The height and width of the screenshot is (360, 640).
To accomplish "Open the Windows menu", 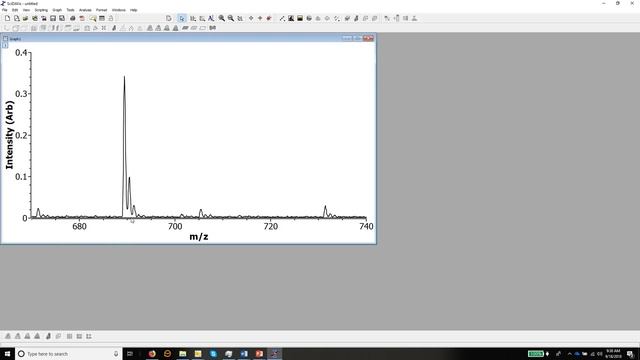I will click(x=119, y=10).
